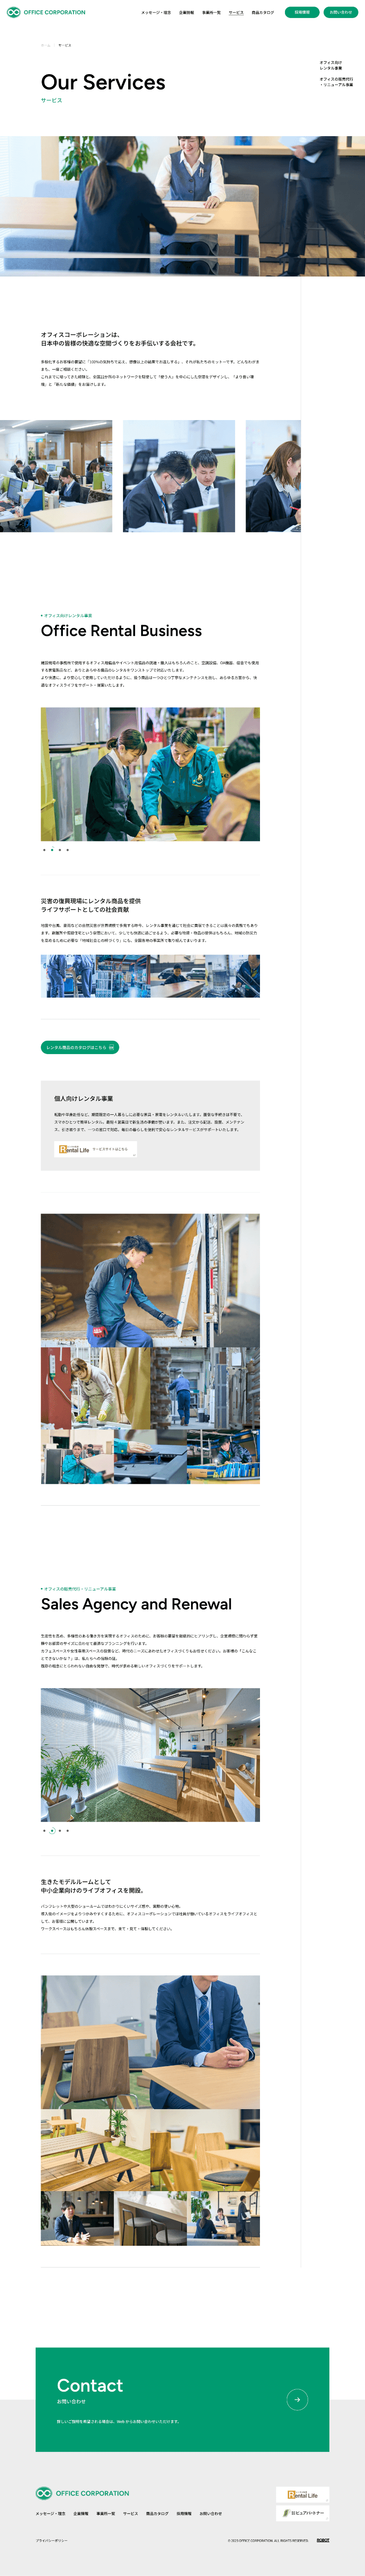Viewport: 365px width, 2576px height.
Task: Open the Rental Life service site link
Action: tap(95, 1149)
